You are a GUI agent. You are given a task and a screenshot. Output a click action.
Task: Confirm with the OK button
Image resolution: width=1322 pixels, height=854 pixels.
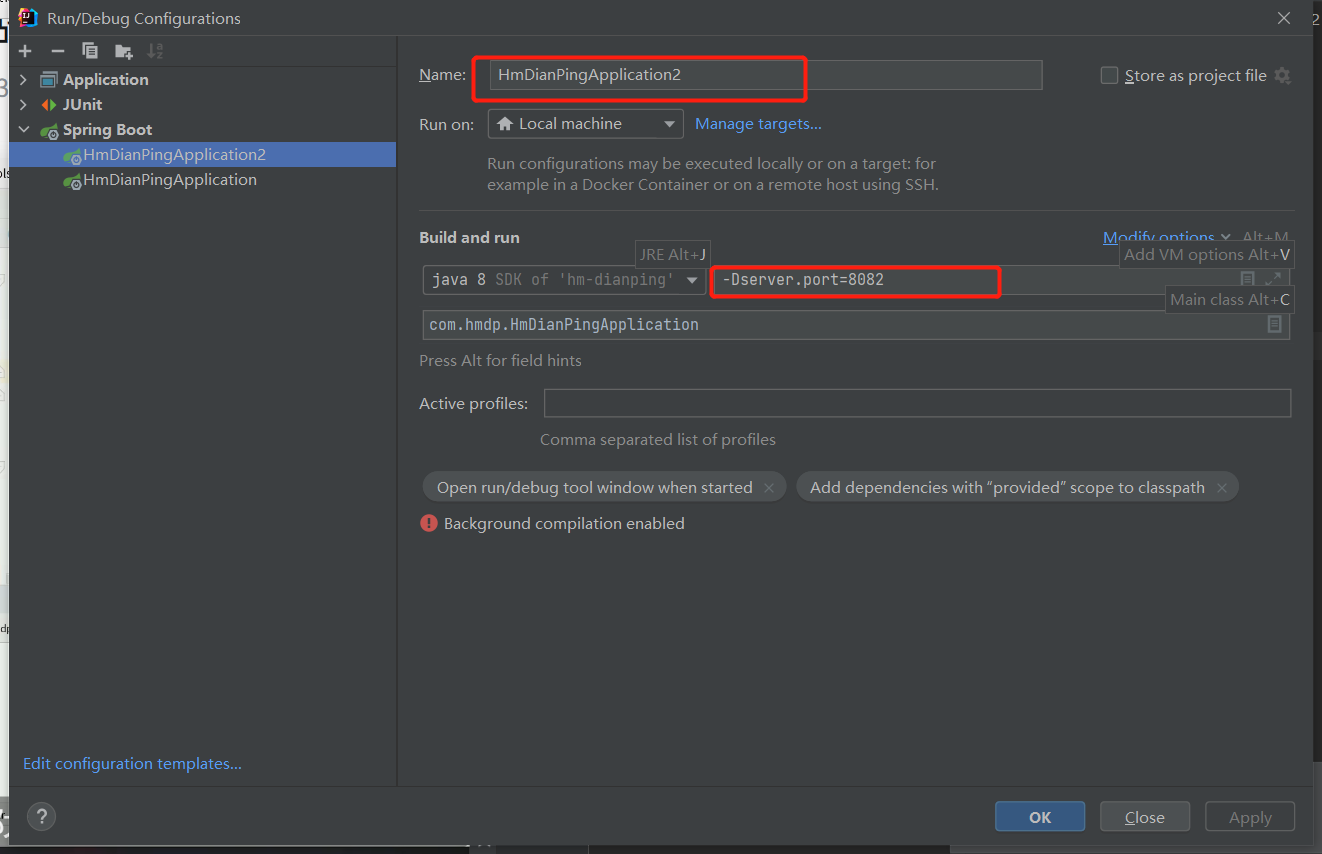click(x=1040, y=817)
